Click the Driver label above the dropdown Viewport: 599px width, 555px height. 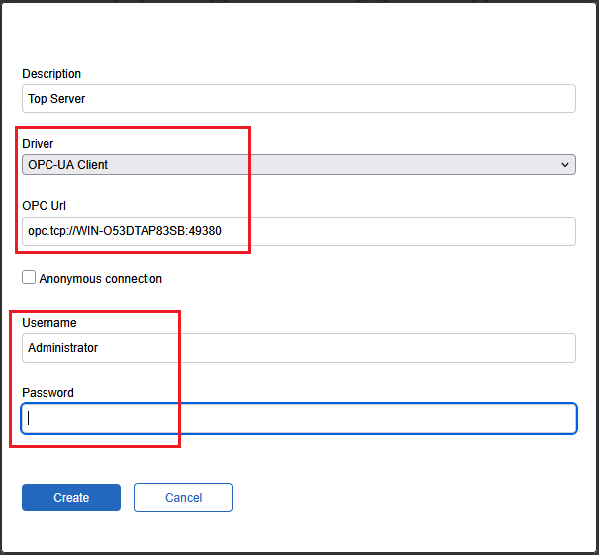coord(37,144)
